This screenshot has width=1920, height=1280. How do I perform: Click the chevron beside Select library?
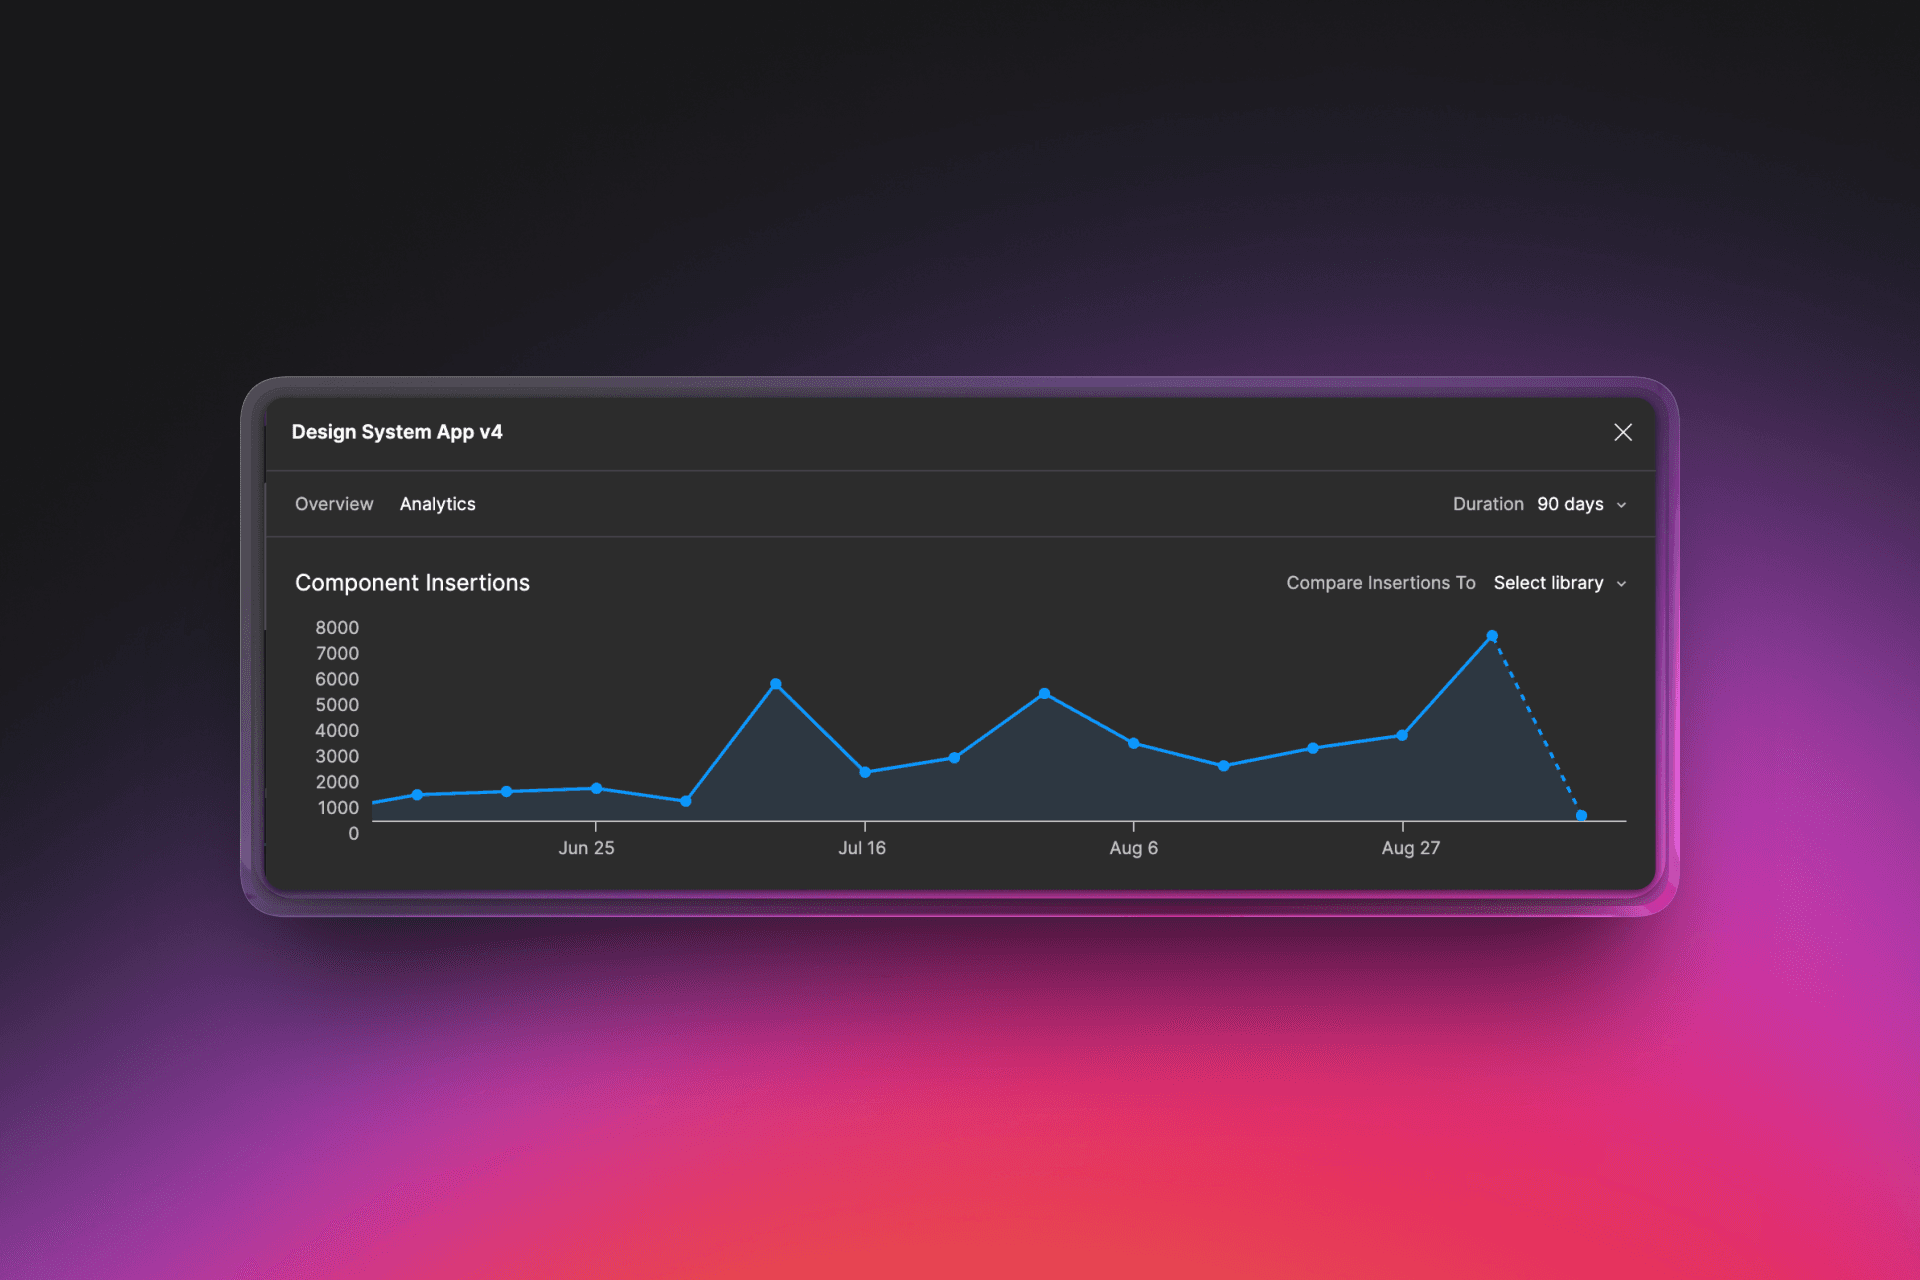pos(1621,584)
